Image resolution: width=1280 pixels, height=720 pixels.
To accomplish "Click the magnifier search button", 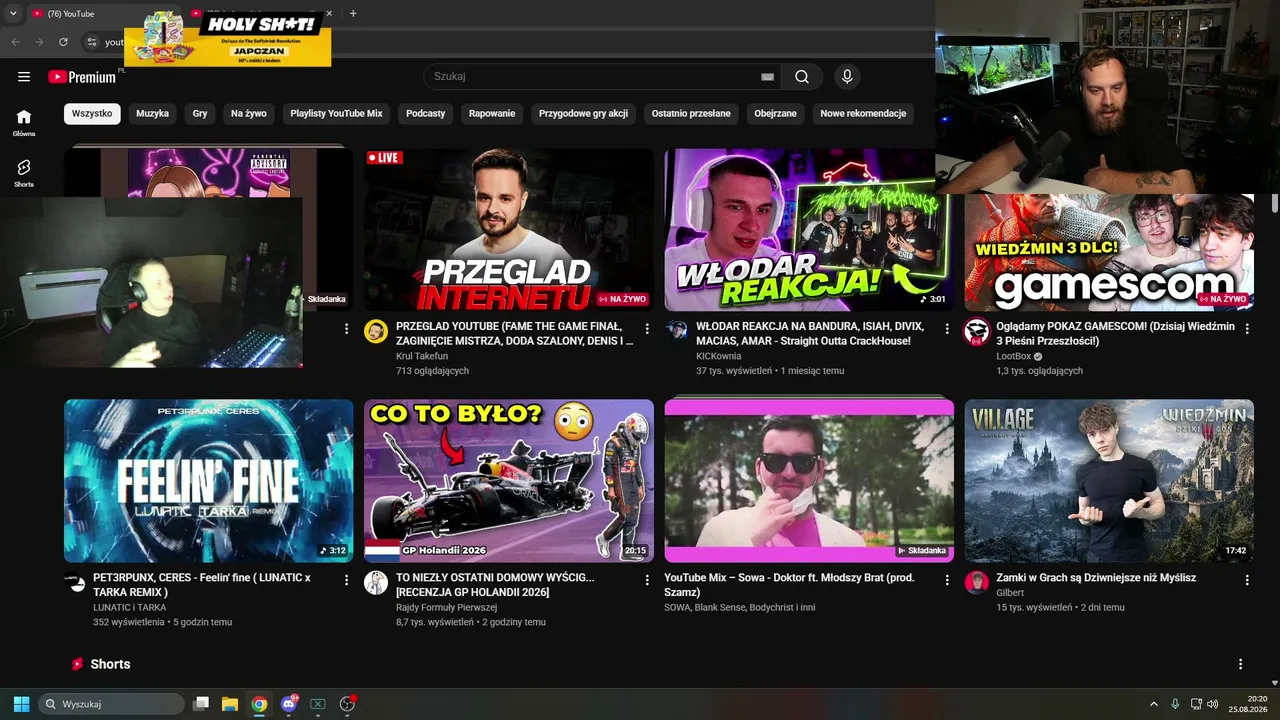I will point(802,77).
